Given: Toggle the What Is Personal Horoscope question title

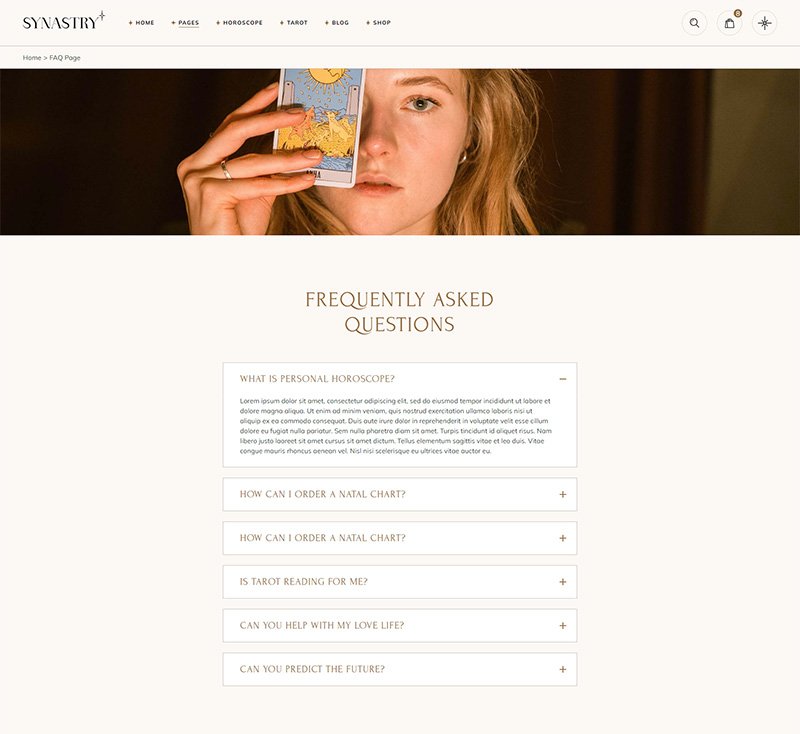Looking at the screenshot, I should coord(317,379).
